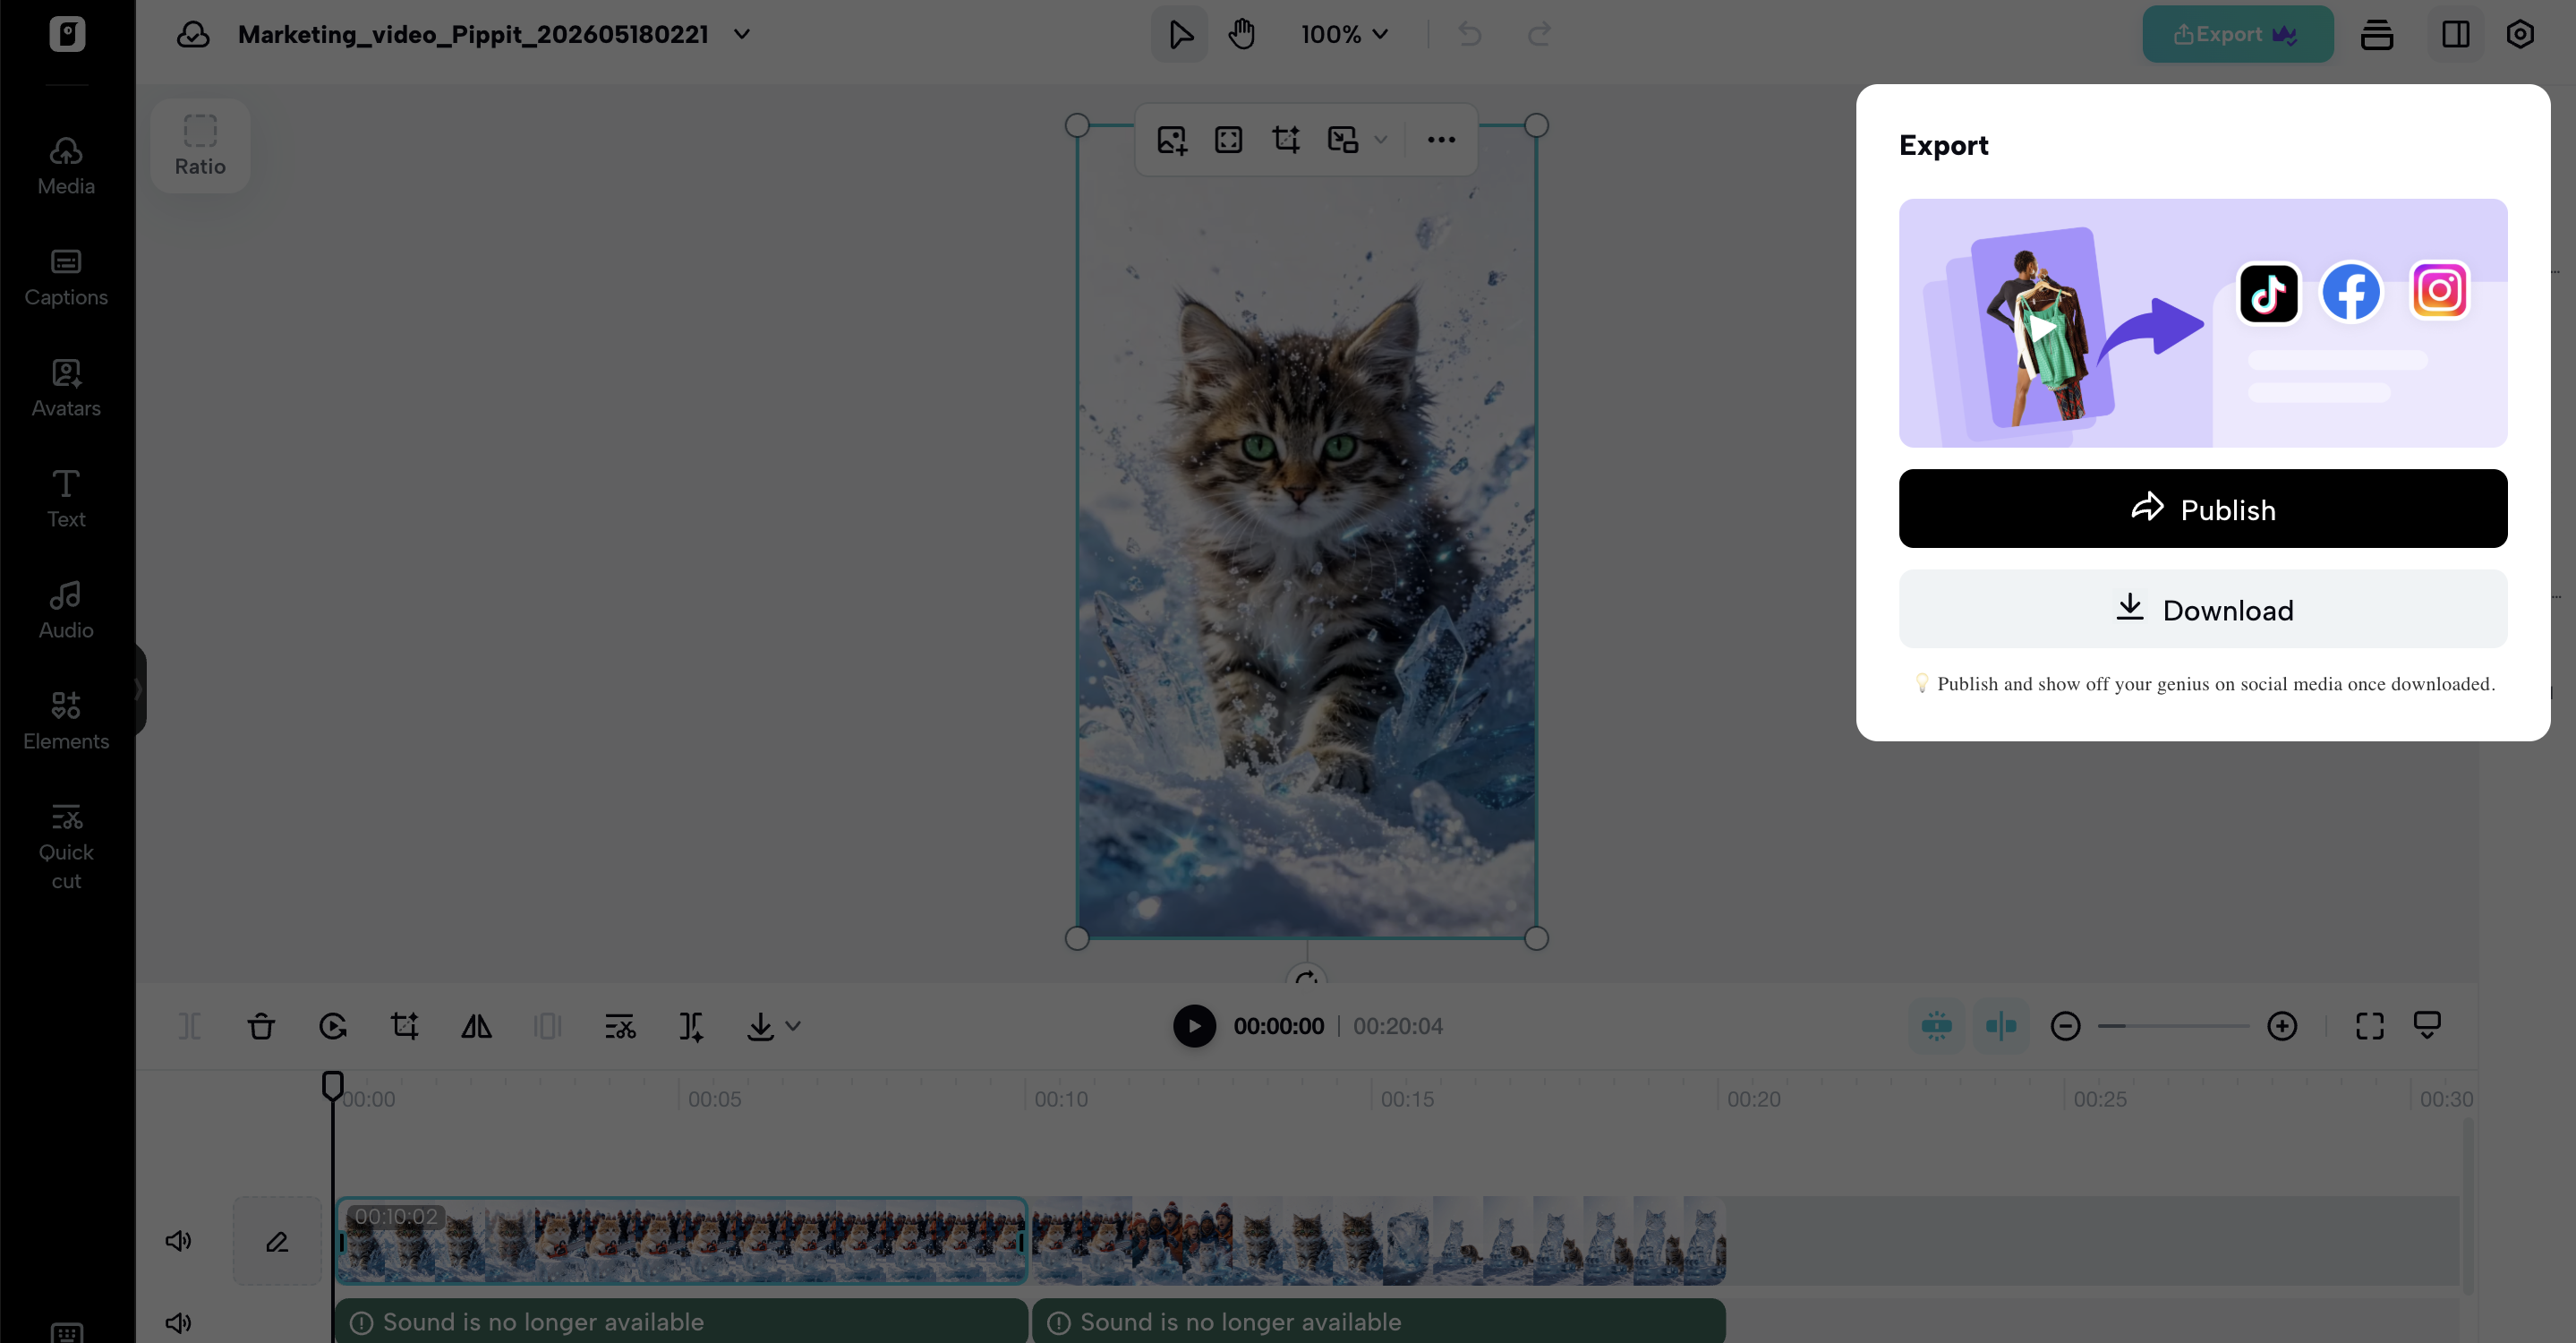Image resolution: width=2576 pixels, height=1343 pixels.
Task: Click the replace image icon above canvas
Action: pyautogui.click(x=1172, y=139)
